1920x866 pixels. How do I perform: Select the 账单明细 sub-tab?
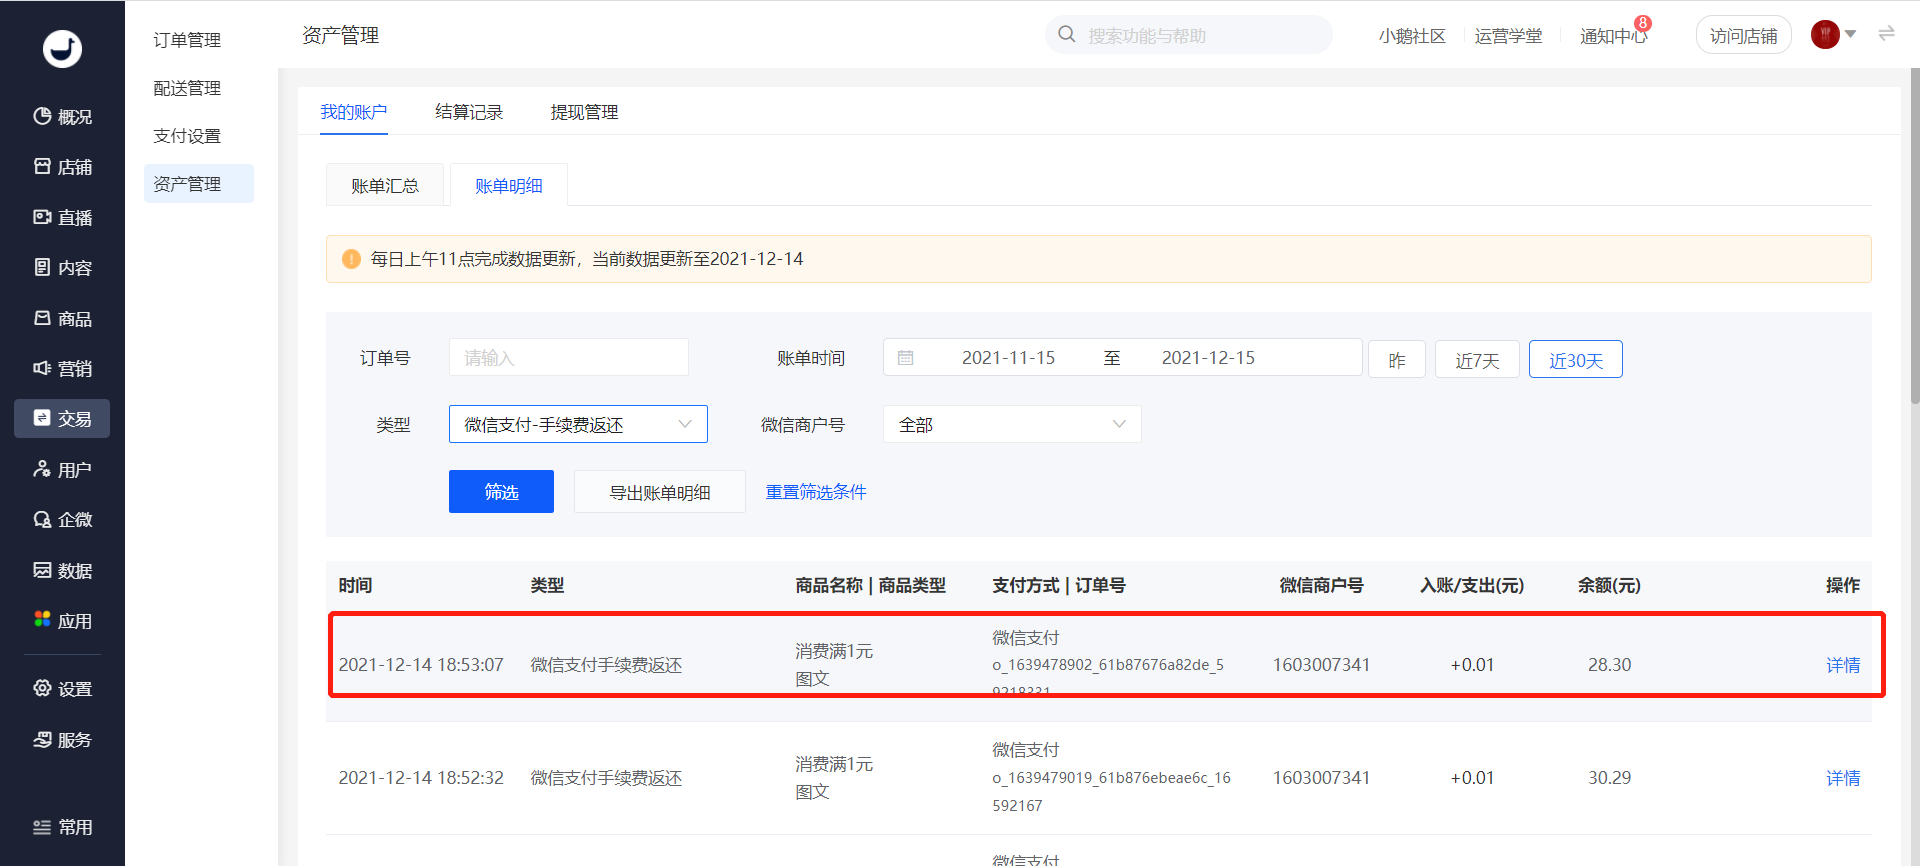[509, 185]
